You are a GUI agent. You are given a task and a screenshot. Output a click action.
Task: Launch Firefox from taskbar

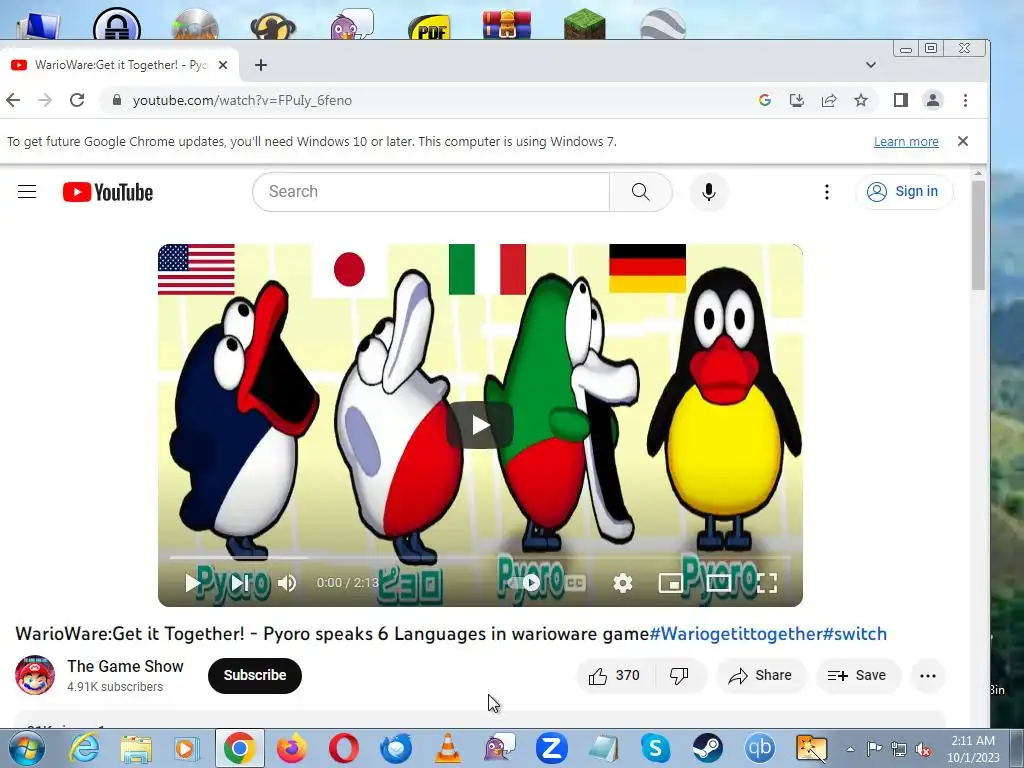[x=292, y=748]
